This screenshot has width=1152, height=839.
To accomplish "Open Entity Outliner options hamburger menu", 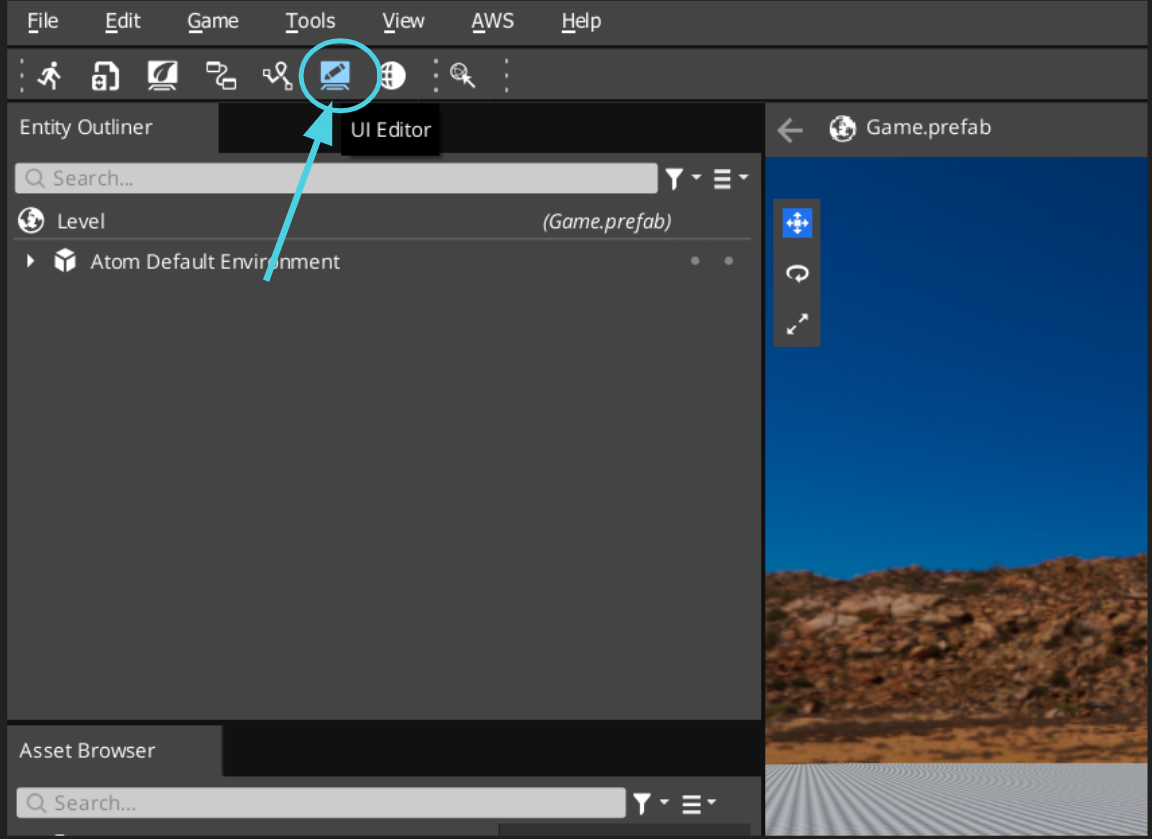I will (x=730, y=179).
